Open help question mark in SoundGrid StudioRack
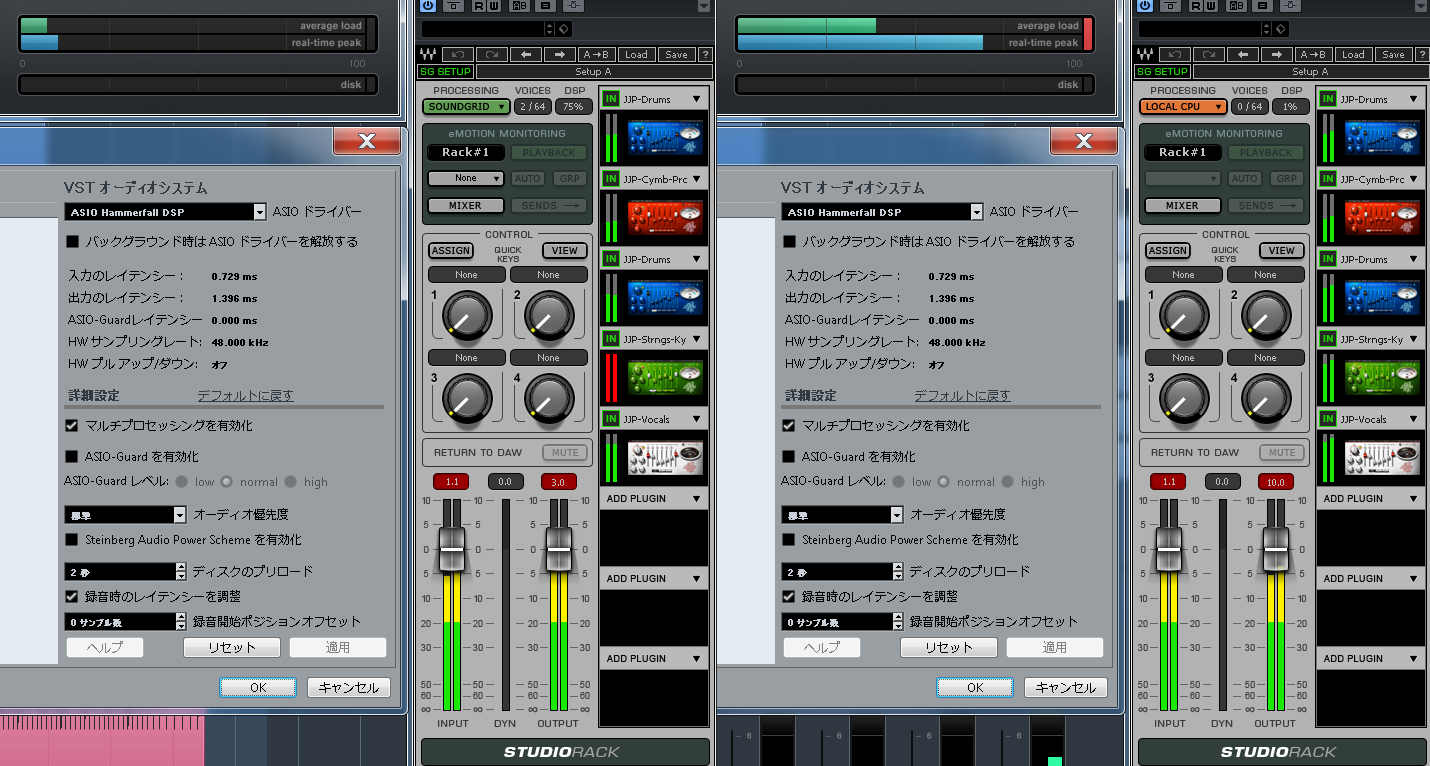Viewport: 1430px width, 766px height. 706,54
